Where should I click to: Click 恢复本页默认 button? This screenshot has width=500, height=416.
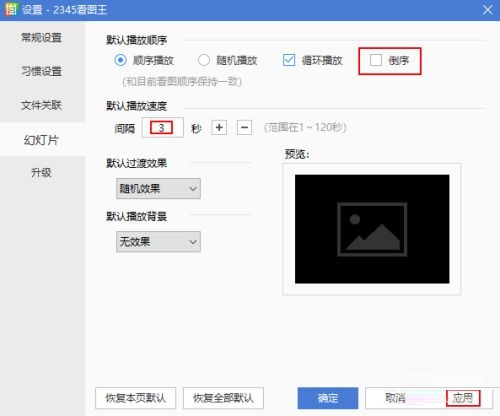[x=135, y=398]
